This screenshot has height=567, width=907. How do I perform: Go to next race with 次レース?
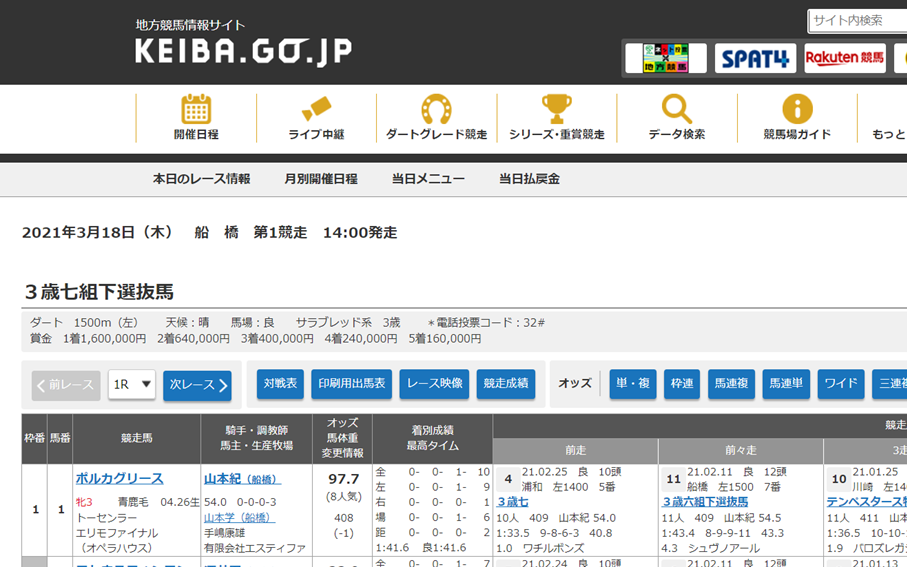tap(197, 385)
